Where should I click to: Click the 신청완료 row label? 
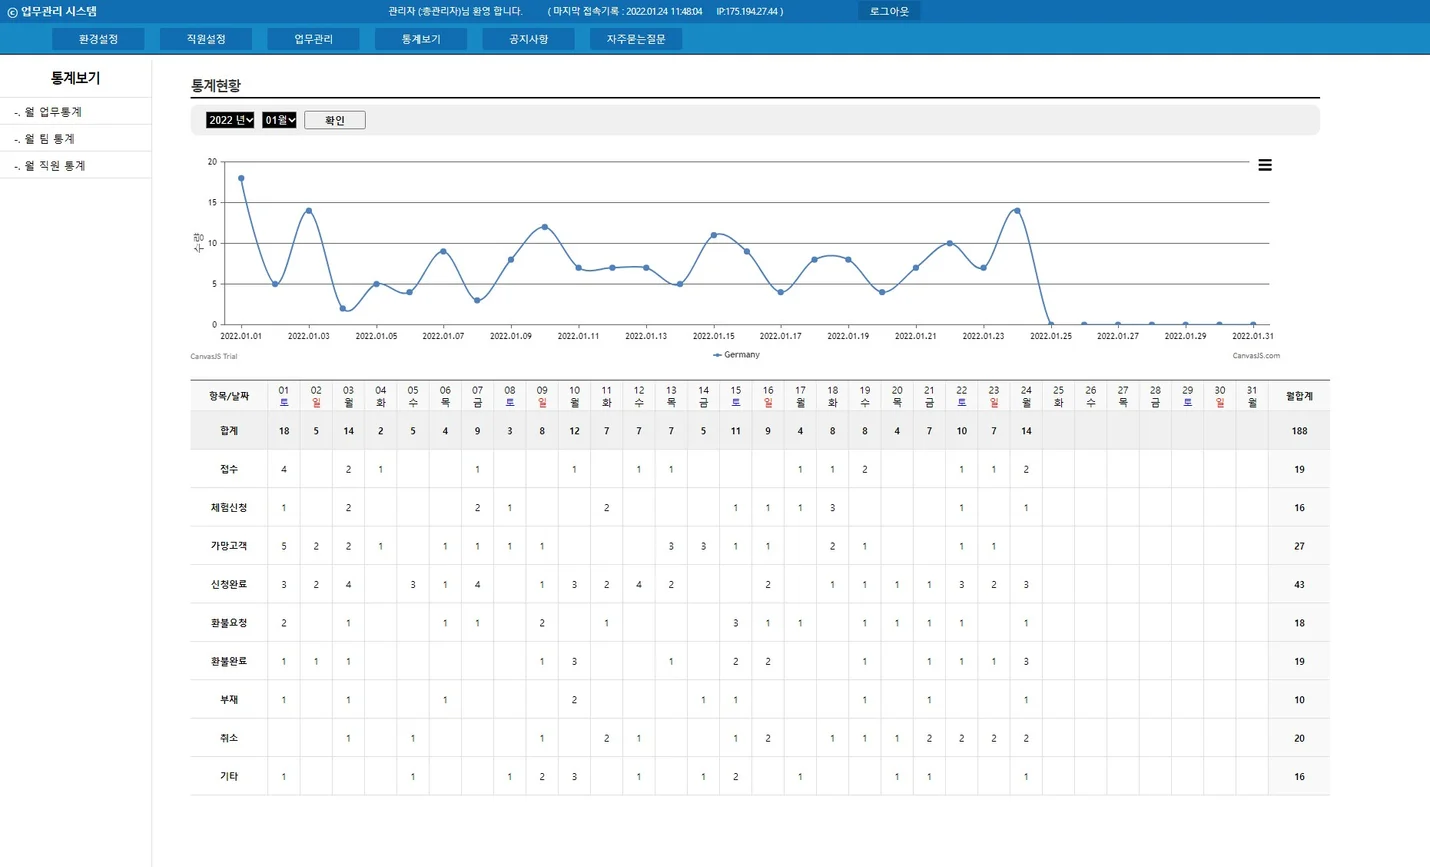click(229, 585)
